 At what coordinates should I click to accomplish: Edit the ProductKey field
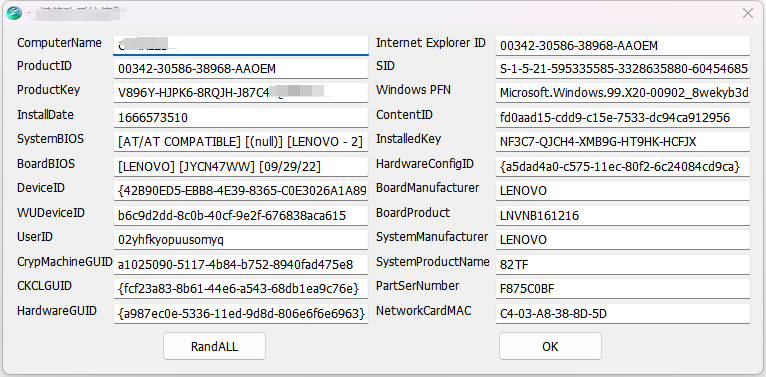(x=241, y=92)
